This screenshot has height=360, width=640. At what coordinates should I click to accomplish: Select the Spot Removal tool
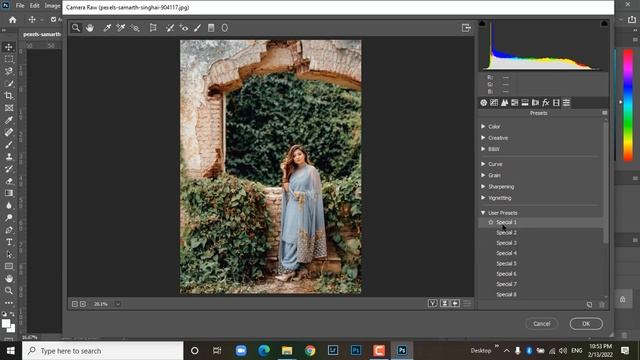point(170,28)
